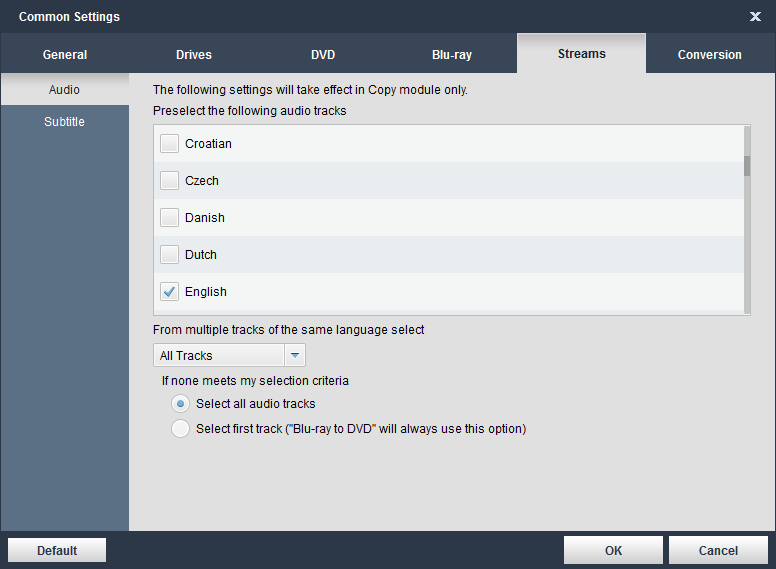
Task: Switch to the Blu-ray tab
Action: pos(452,55)
